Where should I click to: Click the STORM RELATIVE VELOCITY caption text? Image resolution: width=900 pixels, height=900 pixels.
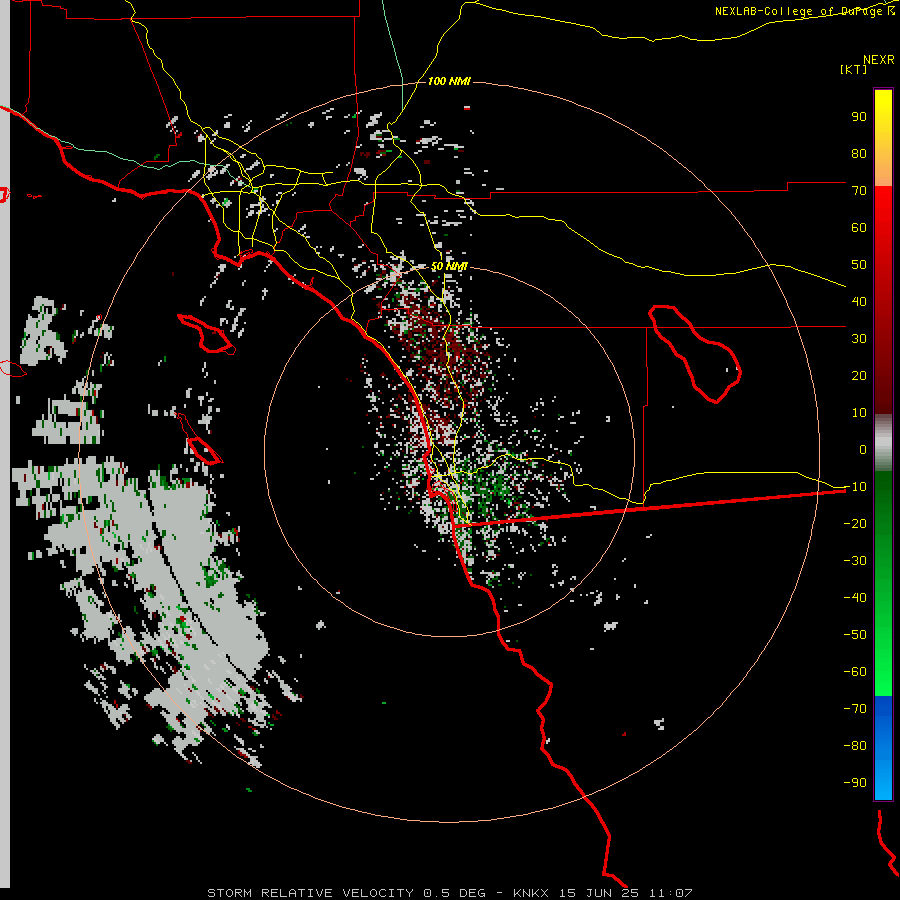(x=310, y=893)
